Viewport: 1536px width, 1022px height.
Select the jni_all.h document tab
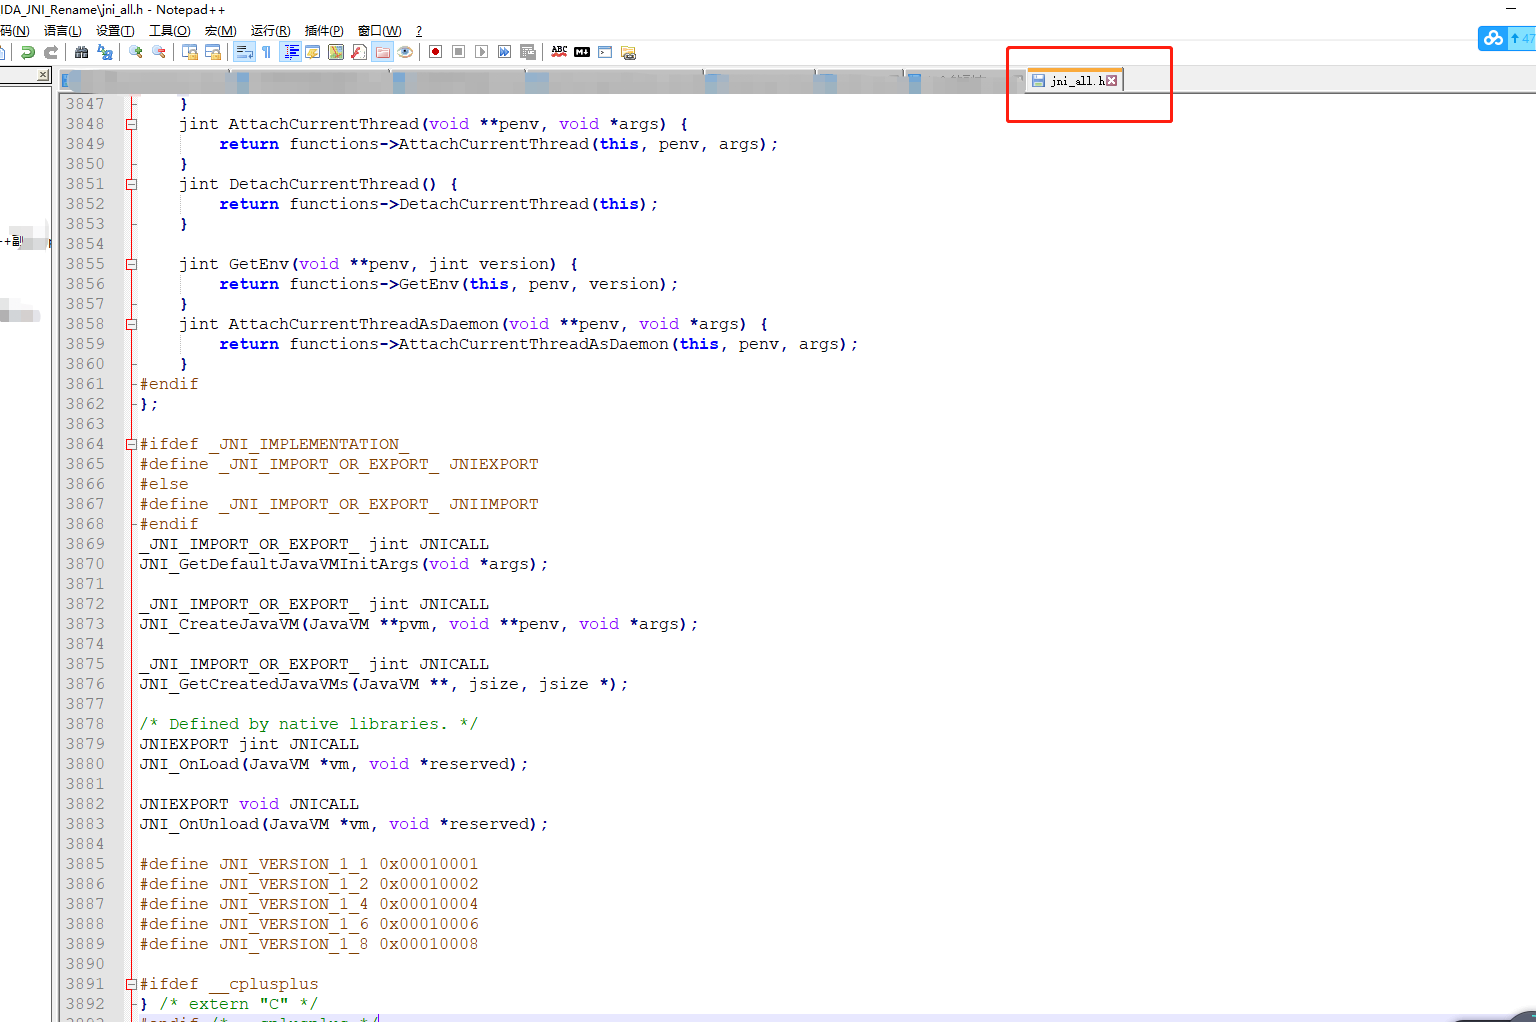click(x=1071, y=80)
